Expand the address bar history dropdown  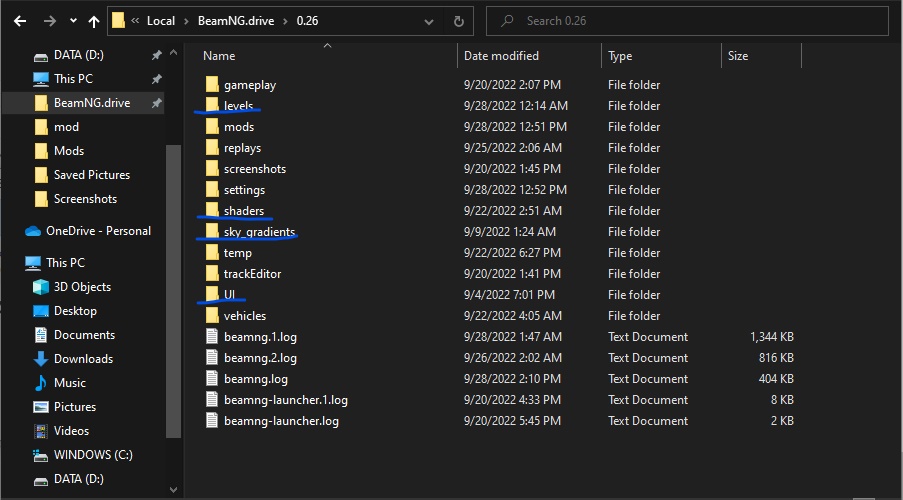(x=428, y=22)
